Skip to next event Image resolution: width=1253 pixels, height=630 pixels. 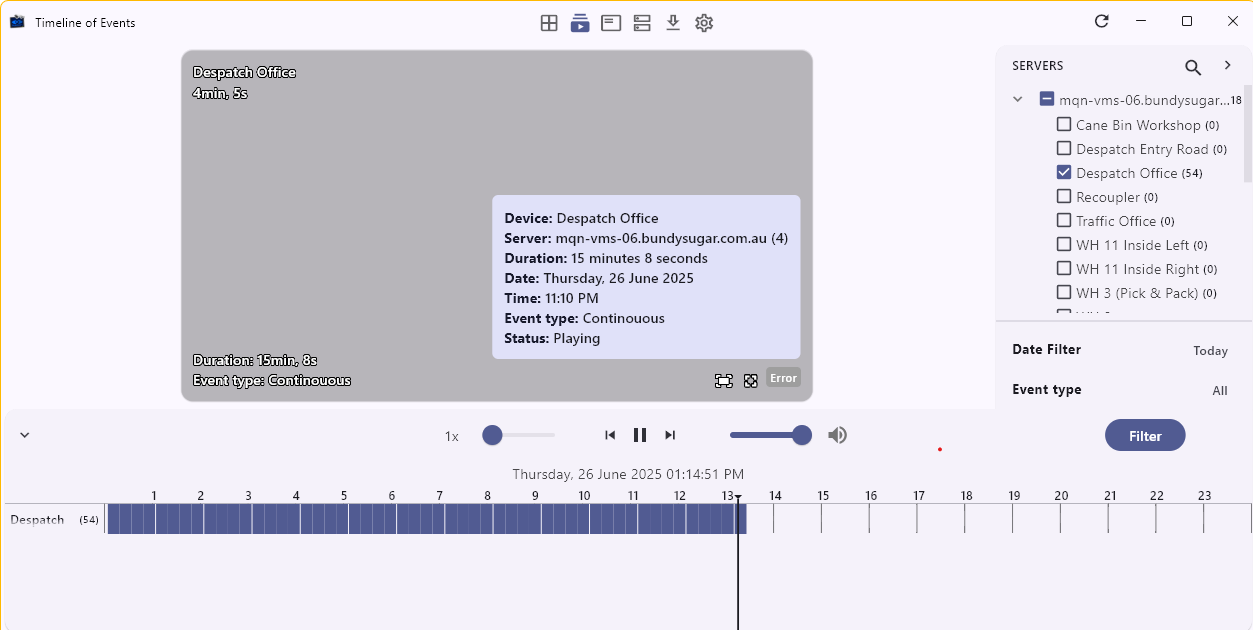tap(670, 435)
